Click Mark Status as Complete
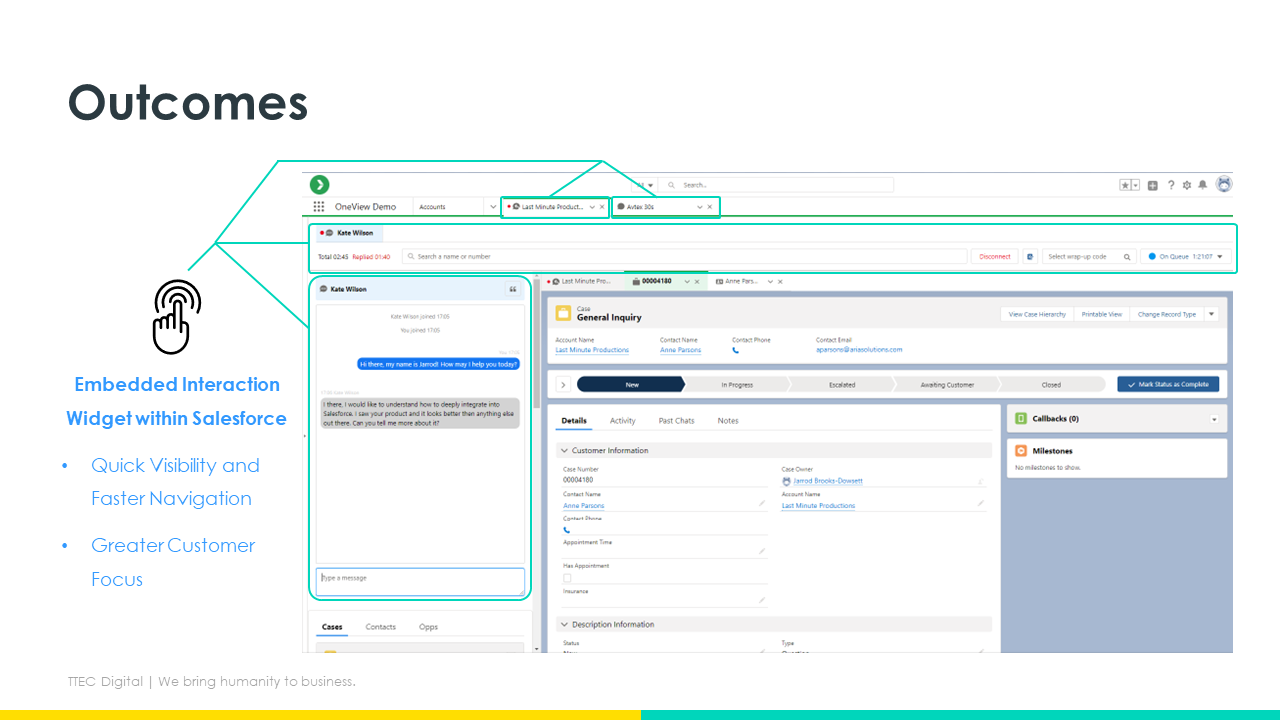This screenshot has width=1280, height=720. click(x=1168, y=385)
